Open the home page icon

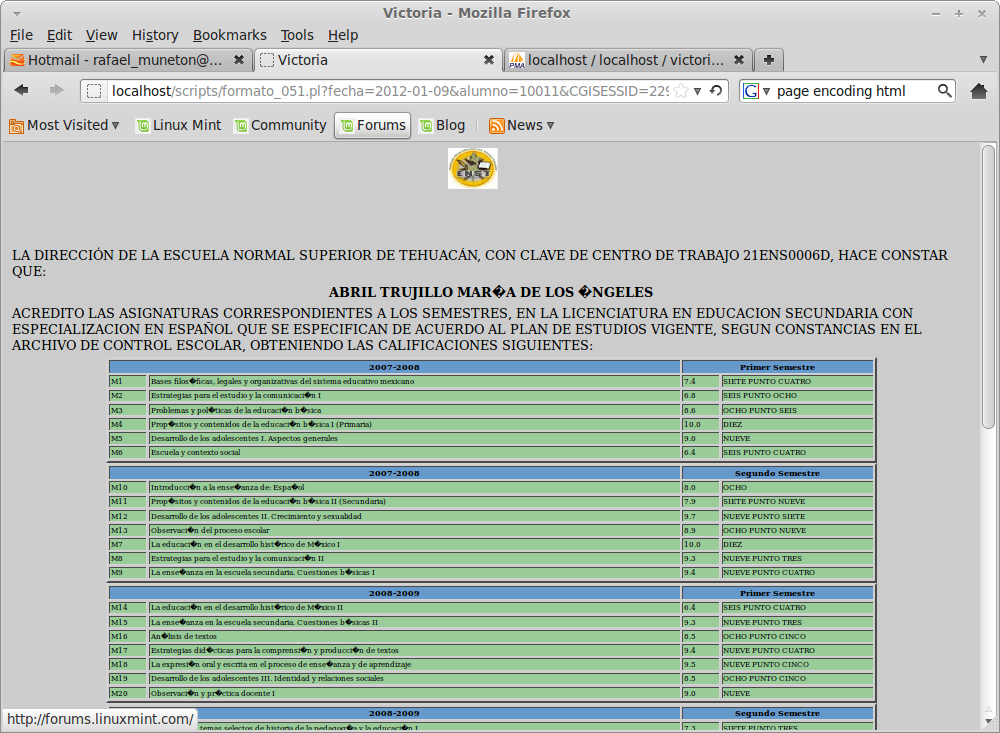(979, 91)
